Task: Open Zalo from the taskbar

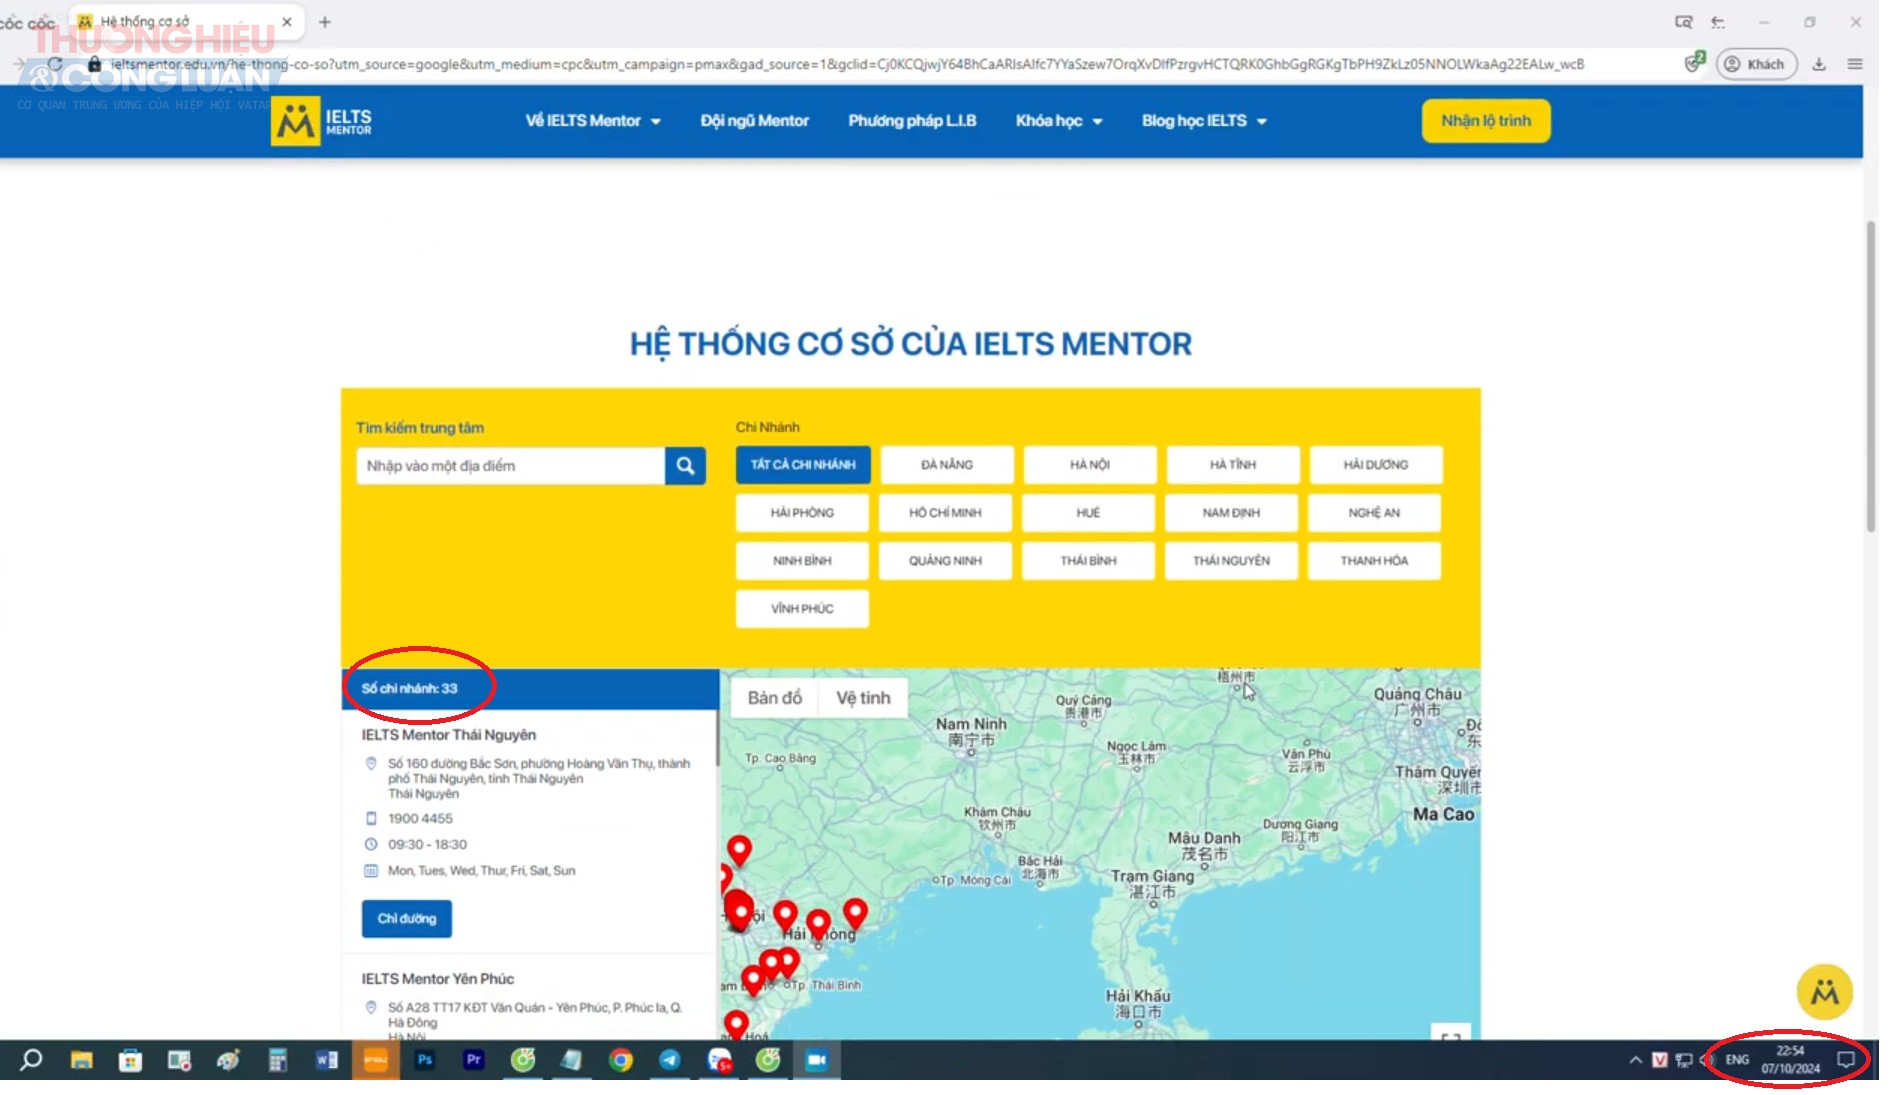Action: 719,1060
